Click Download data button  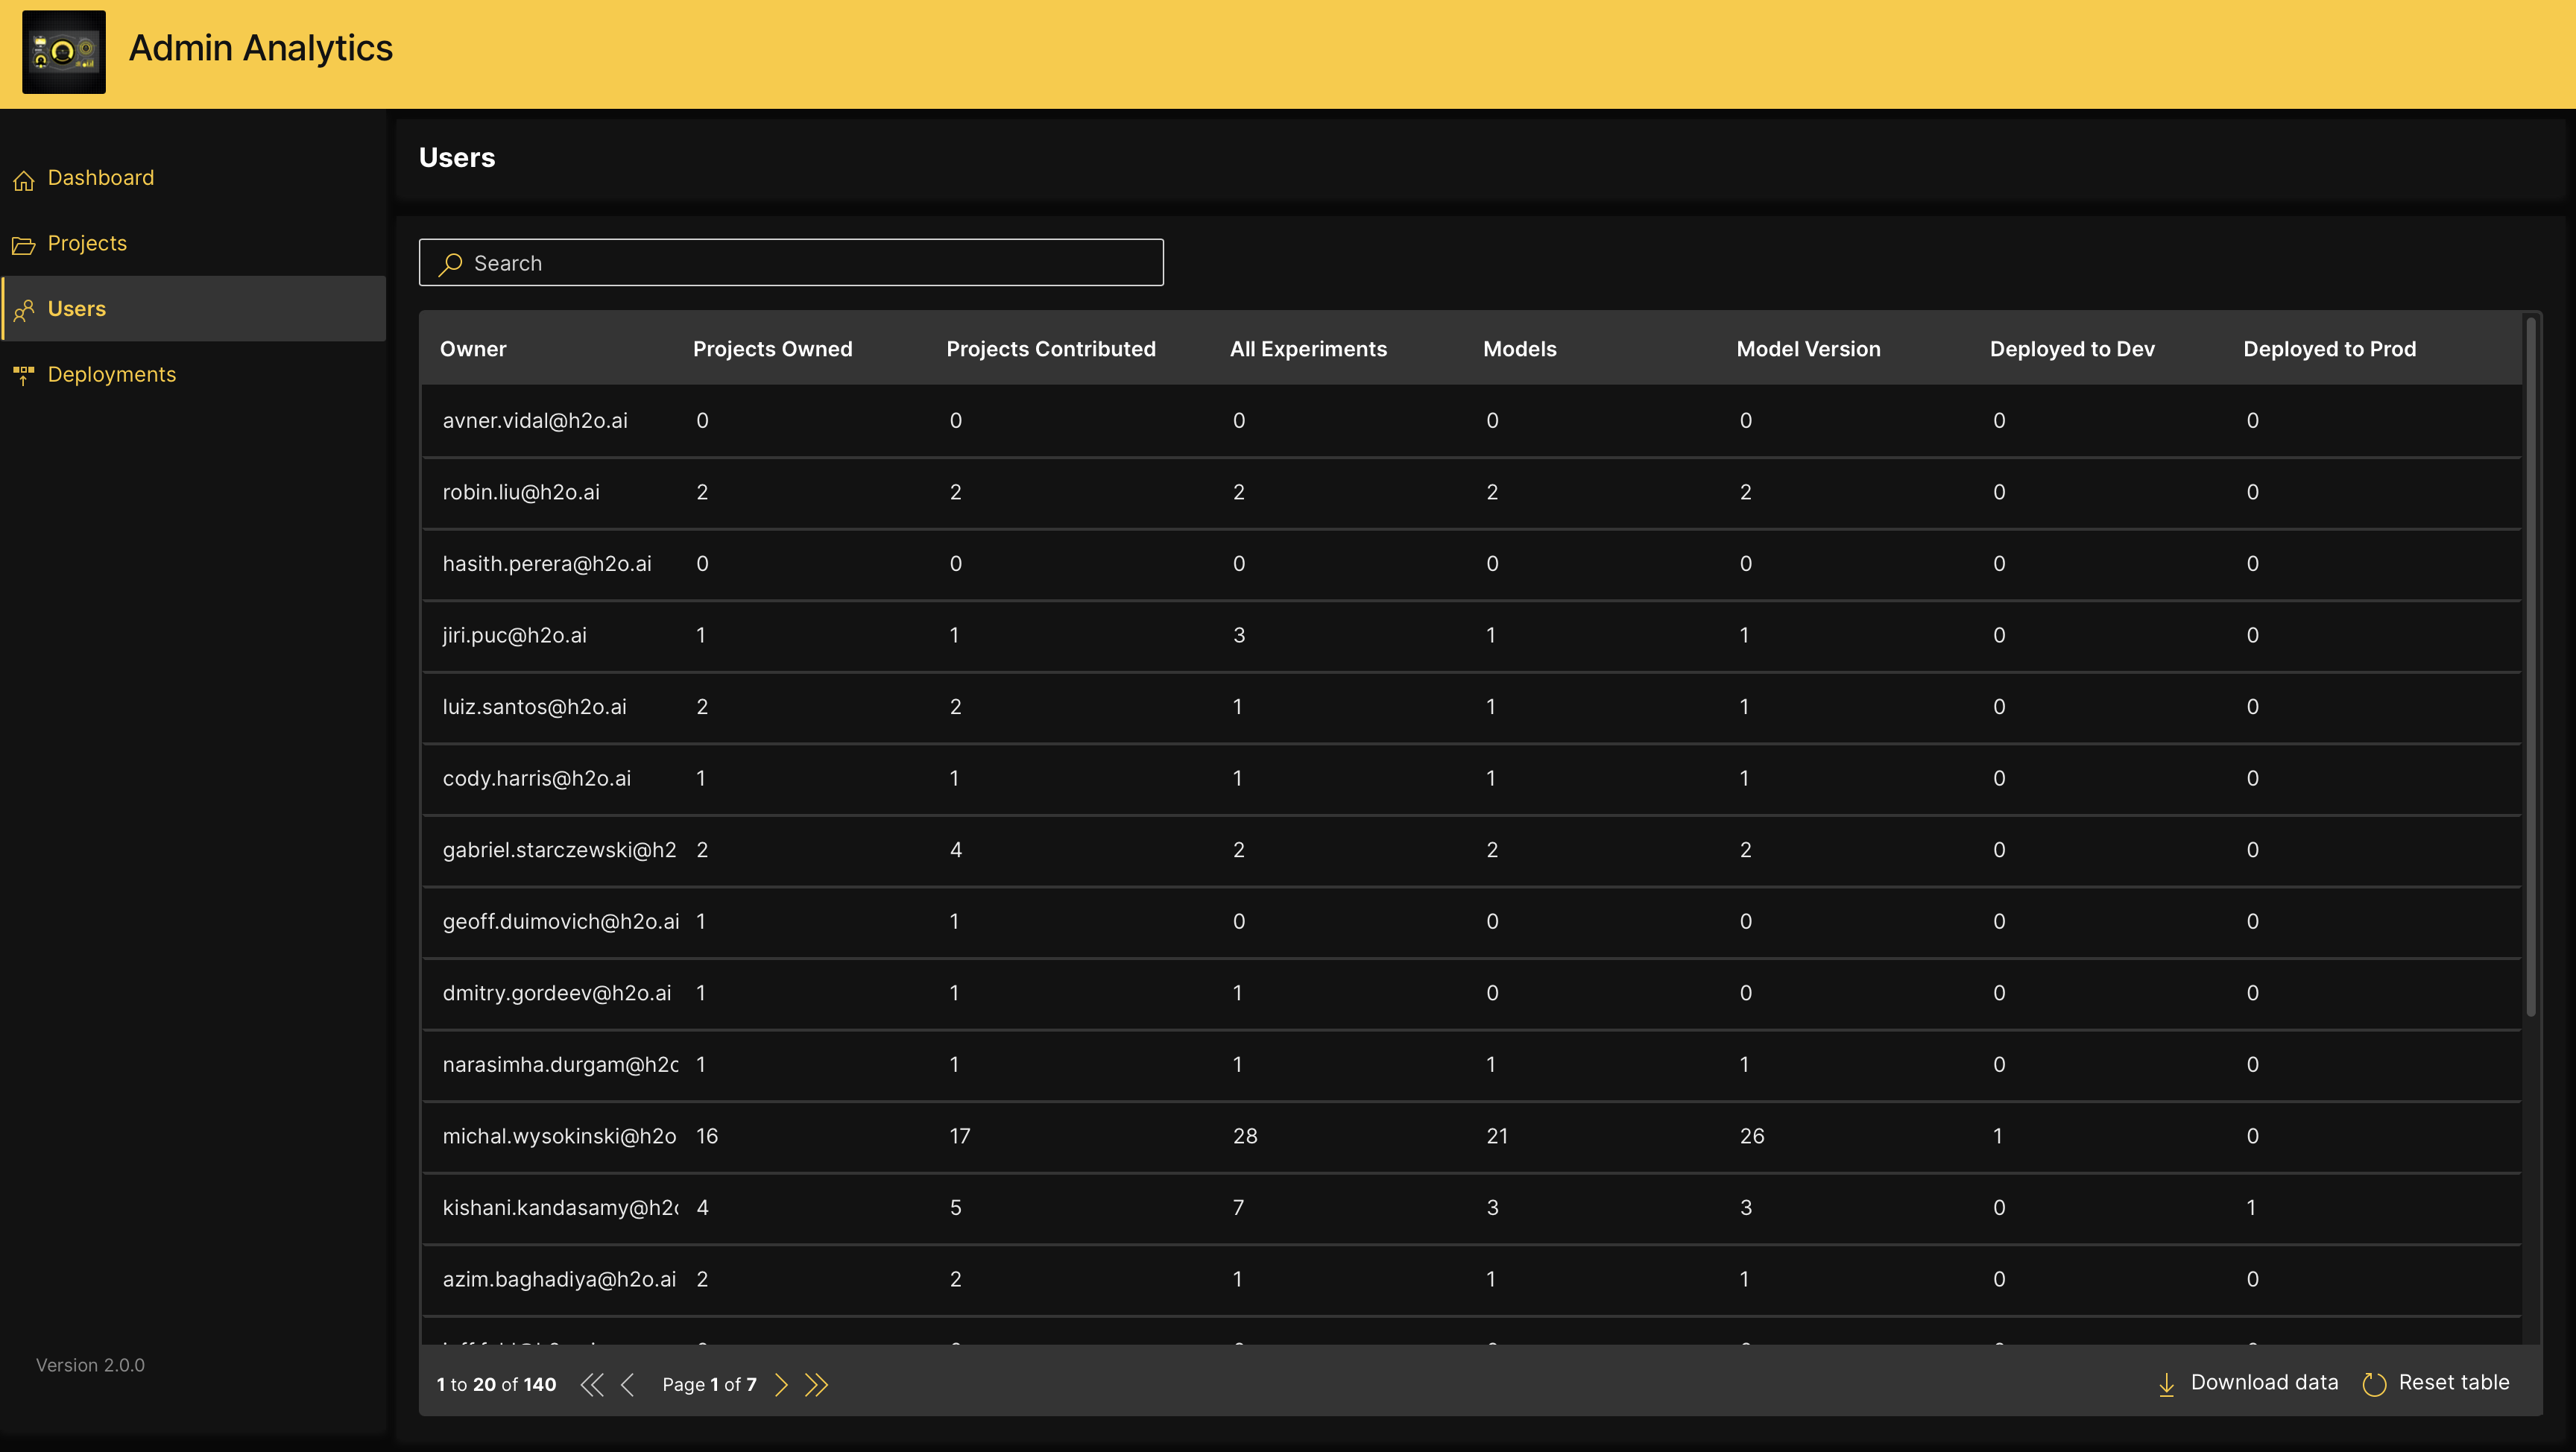click(2249, 1383)
